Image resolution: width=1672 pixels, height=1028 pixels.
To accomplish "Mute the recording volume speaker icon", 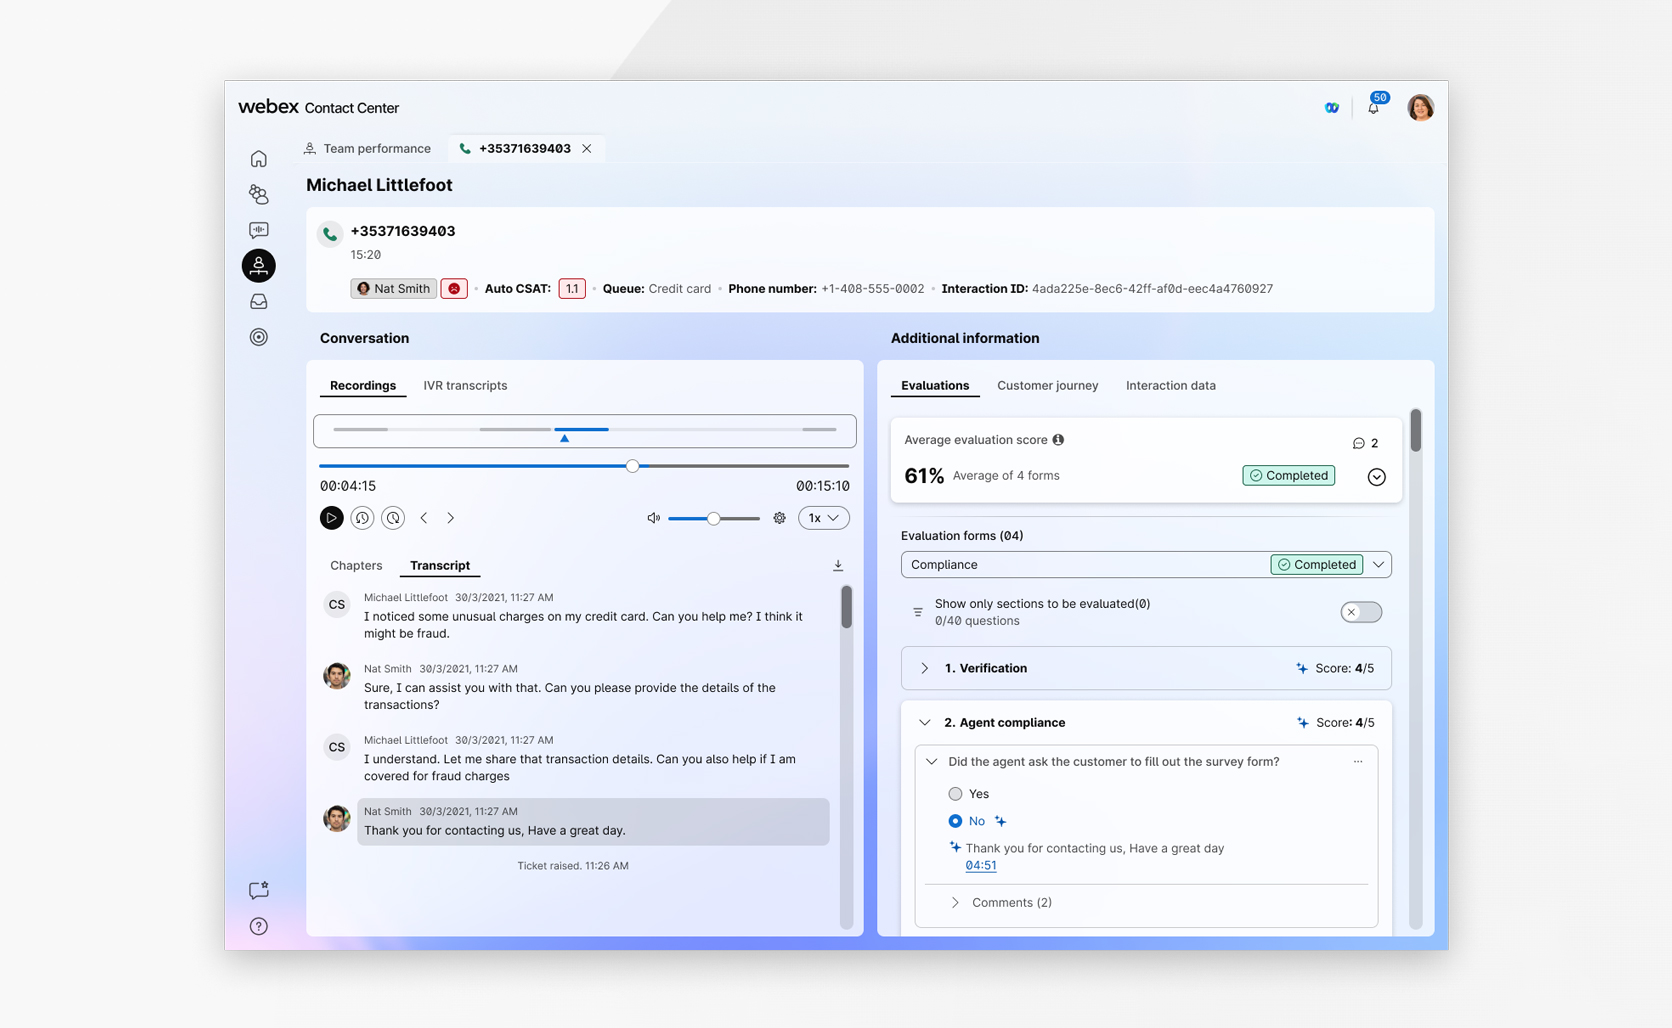I will (653, 518).
